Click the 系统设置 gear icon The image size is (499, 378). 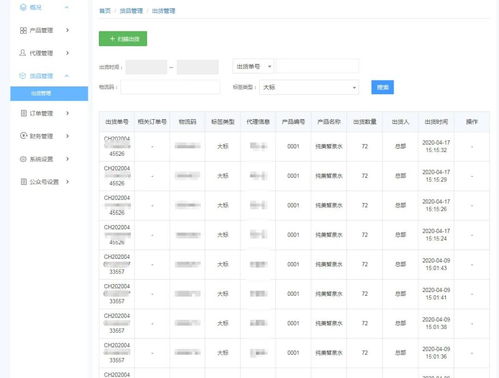click(23, 159)
